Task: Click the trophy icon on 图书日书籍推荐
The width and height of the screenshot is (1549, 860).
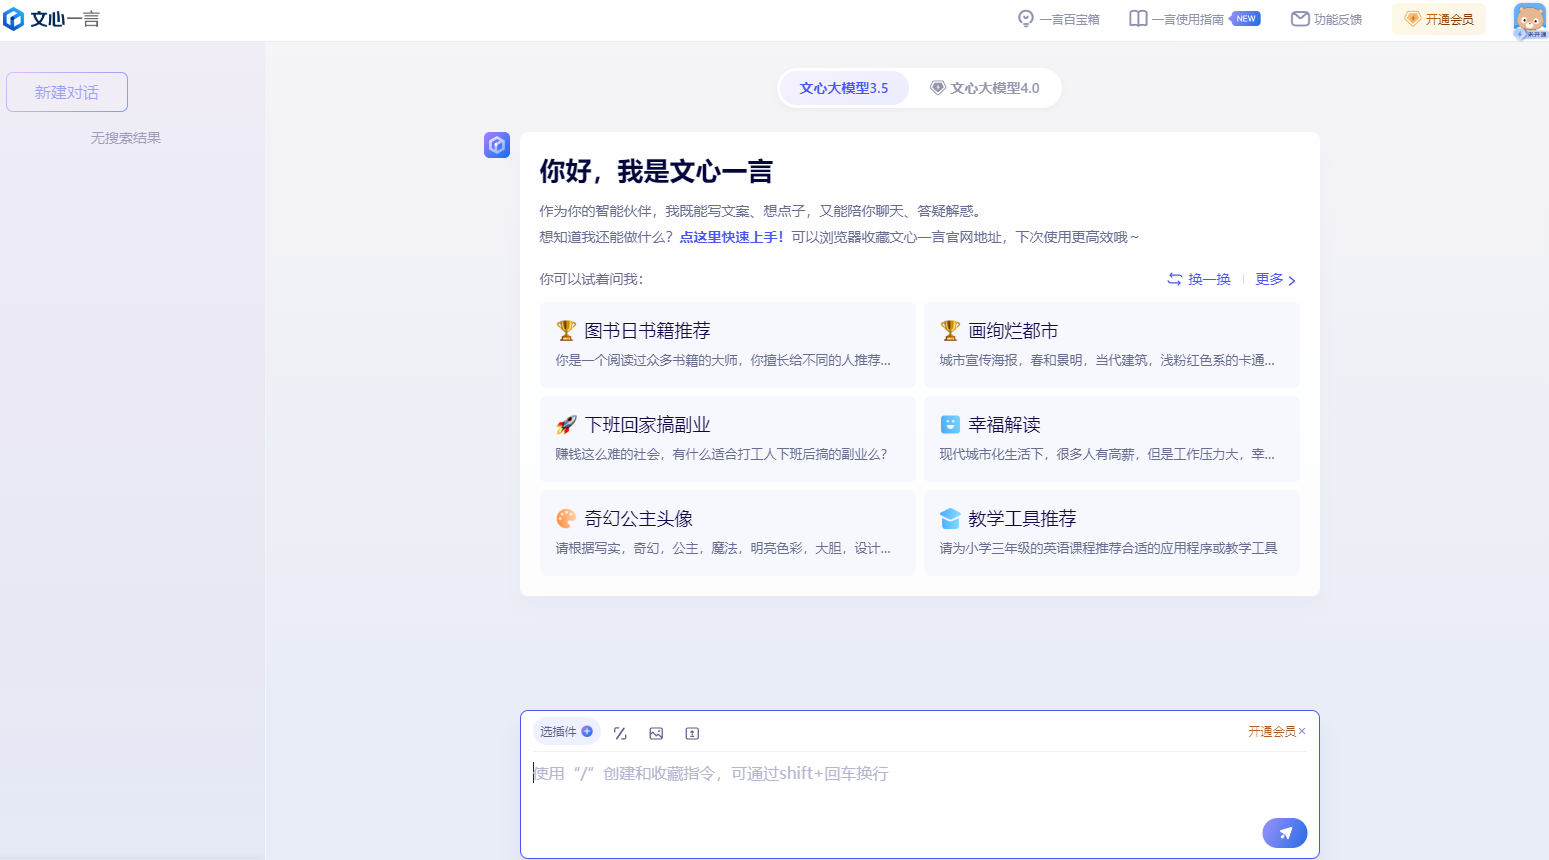Action: 566,330
